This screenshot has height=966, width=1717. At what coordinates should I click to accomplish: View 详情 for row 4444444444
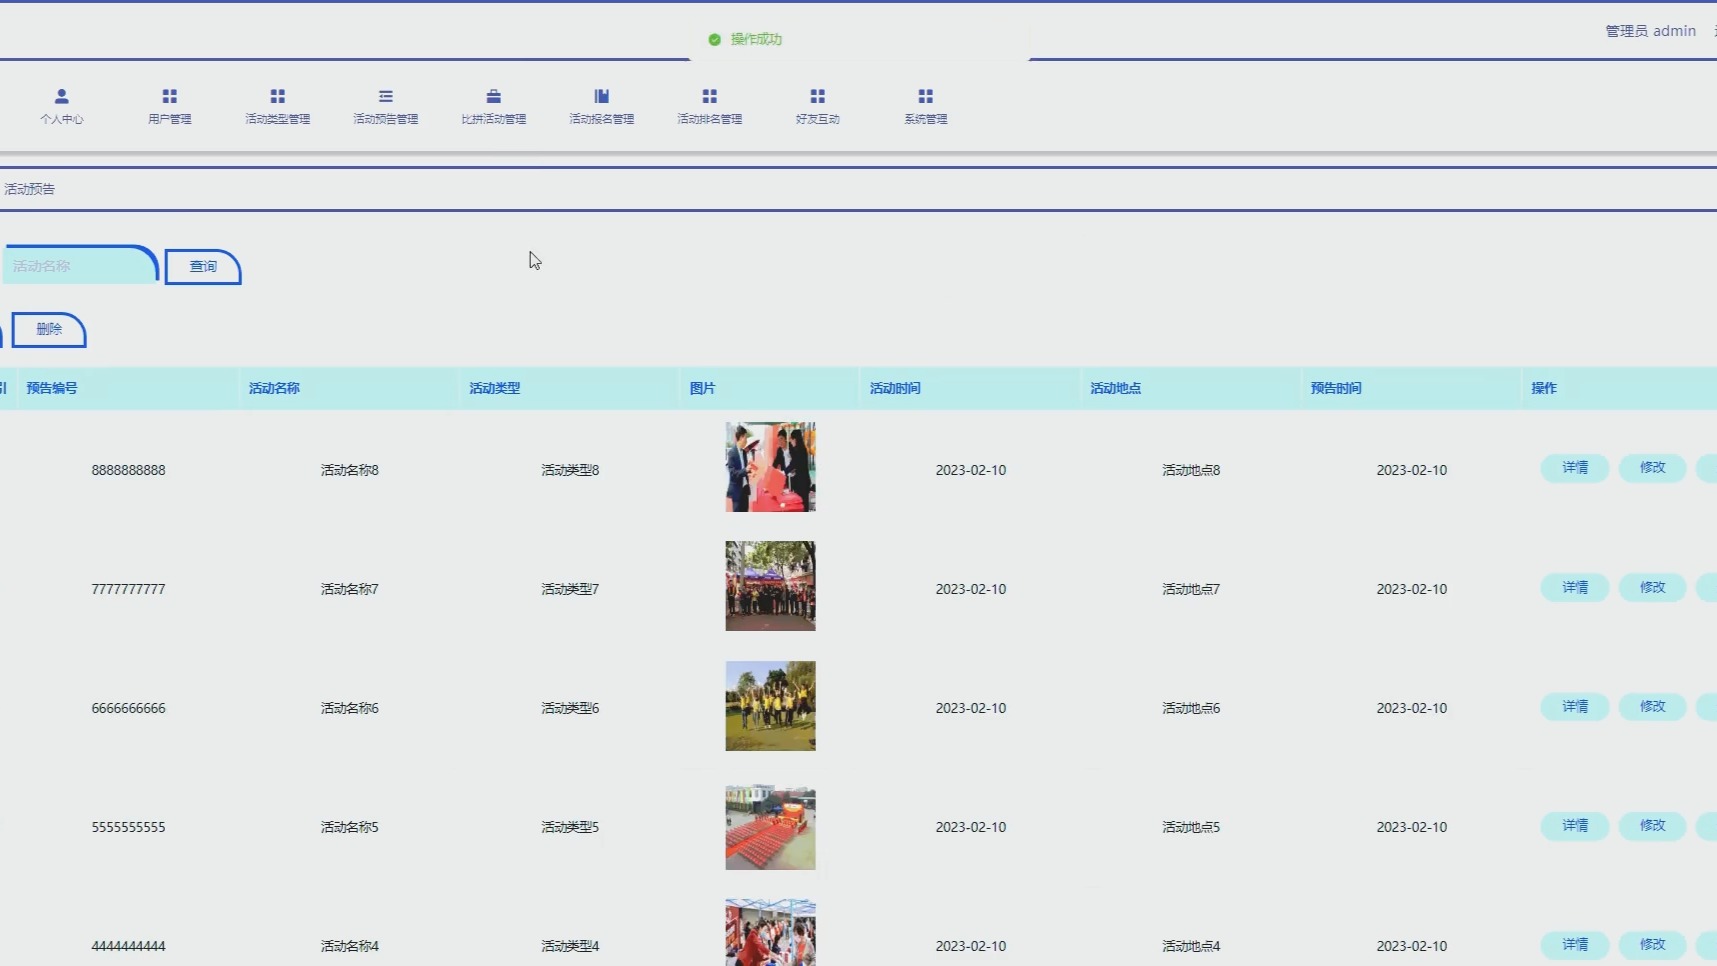coord(1575,945)
